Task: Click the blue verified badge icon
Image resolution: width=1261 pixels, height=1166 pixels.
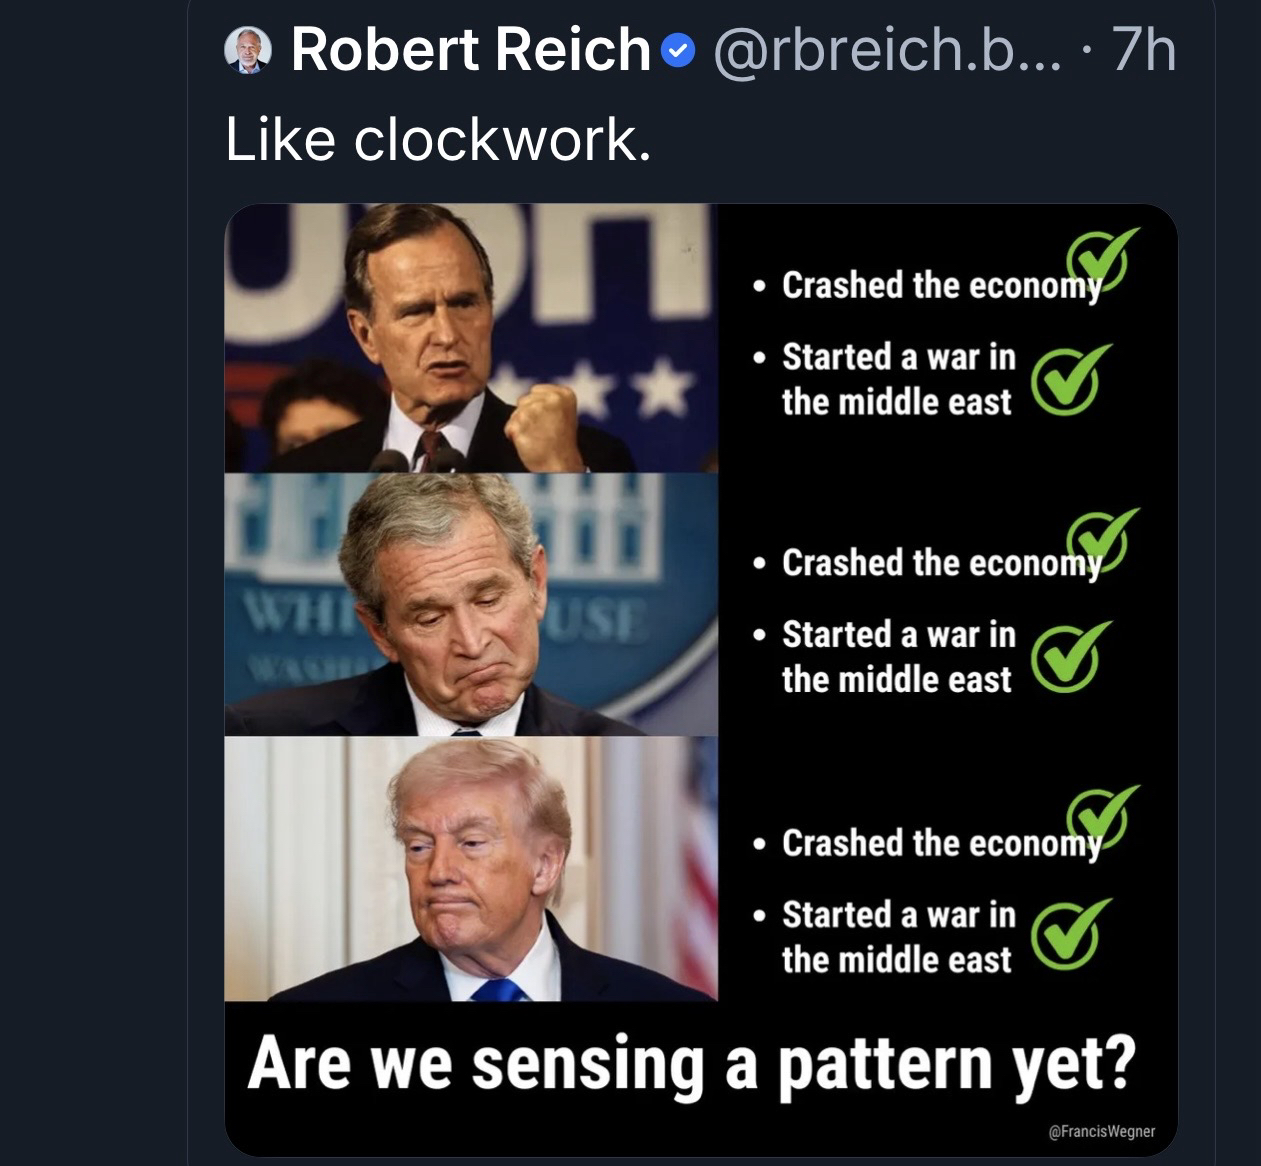Action: (x=680, y=50)
